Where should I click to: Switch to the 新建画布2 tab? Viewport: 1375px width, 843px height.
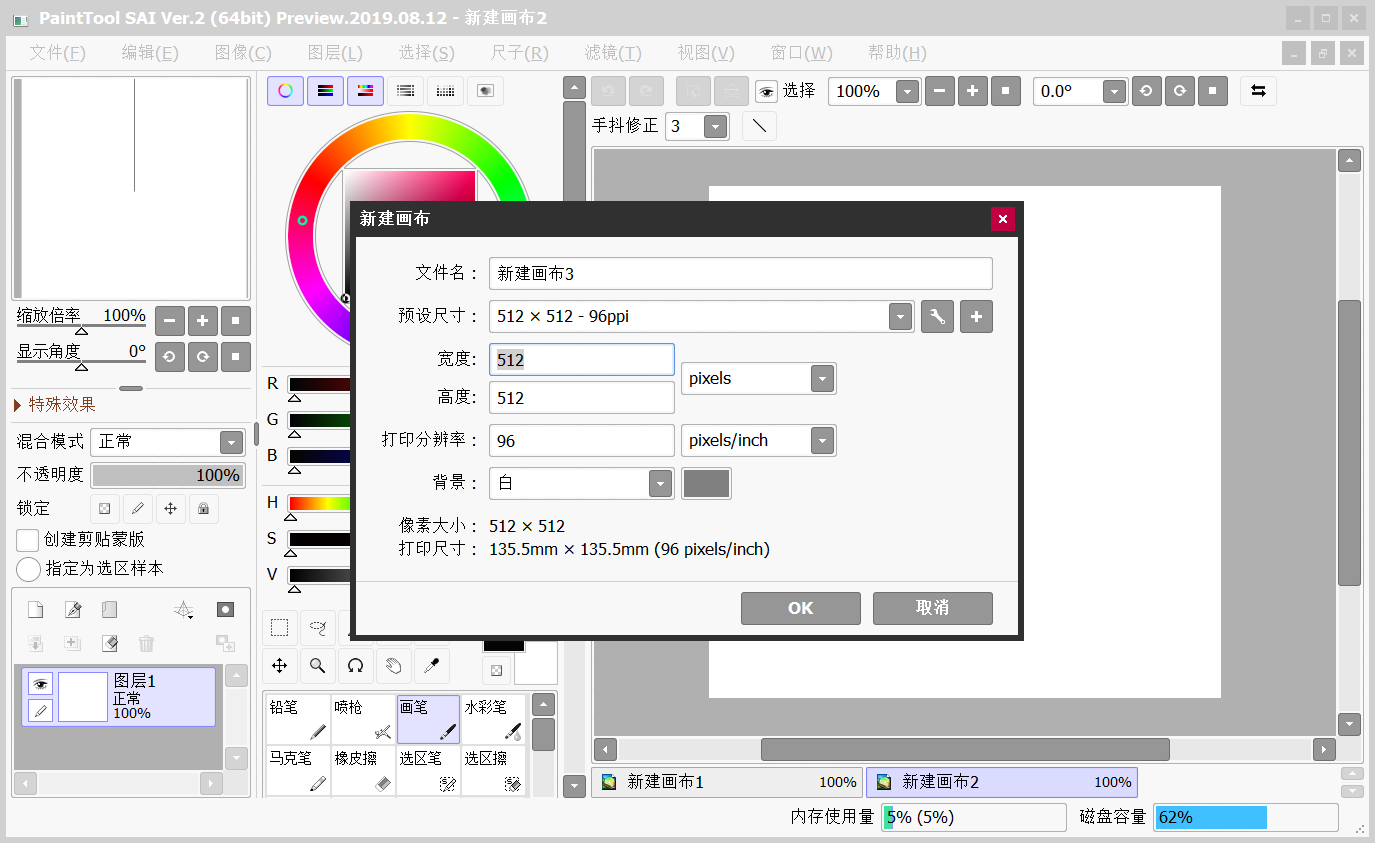(1002, 782)
